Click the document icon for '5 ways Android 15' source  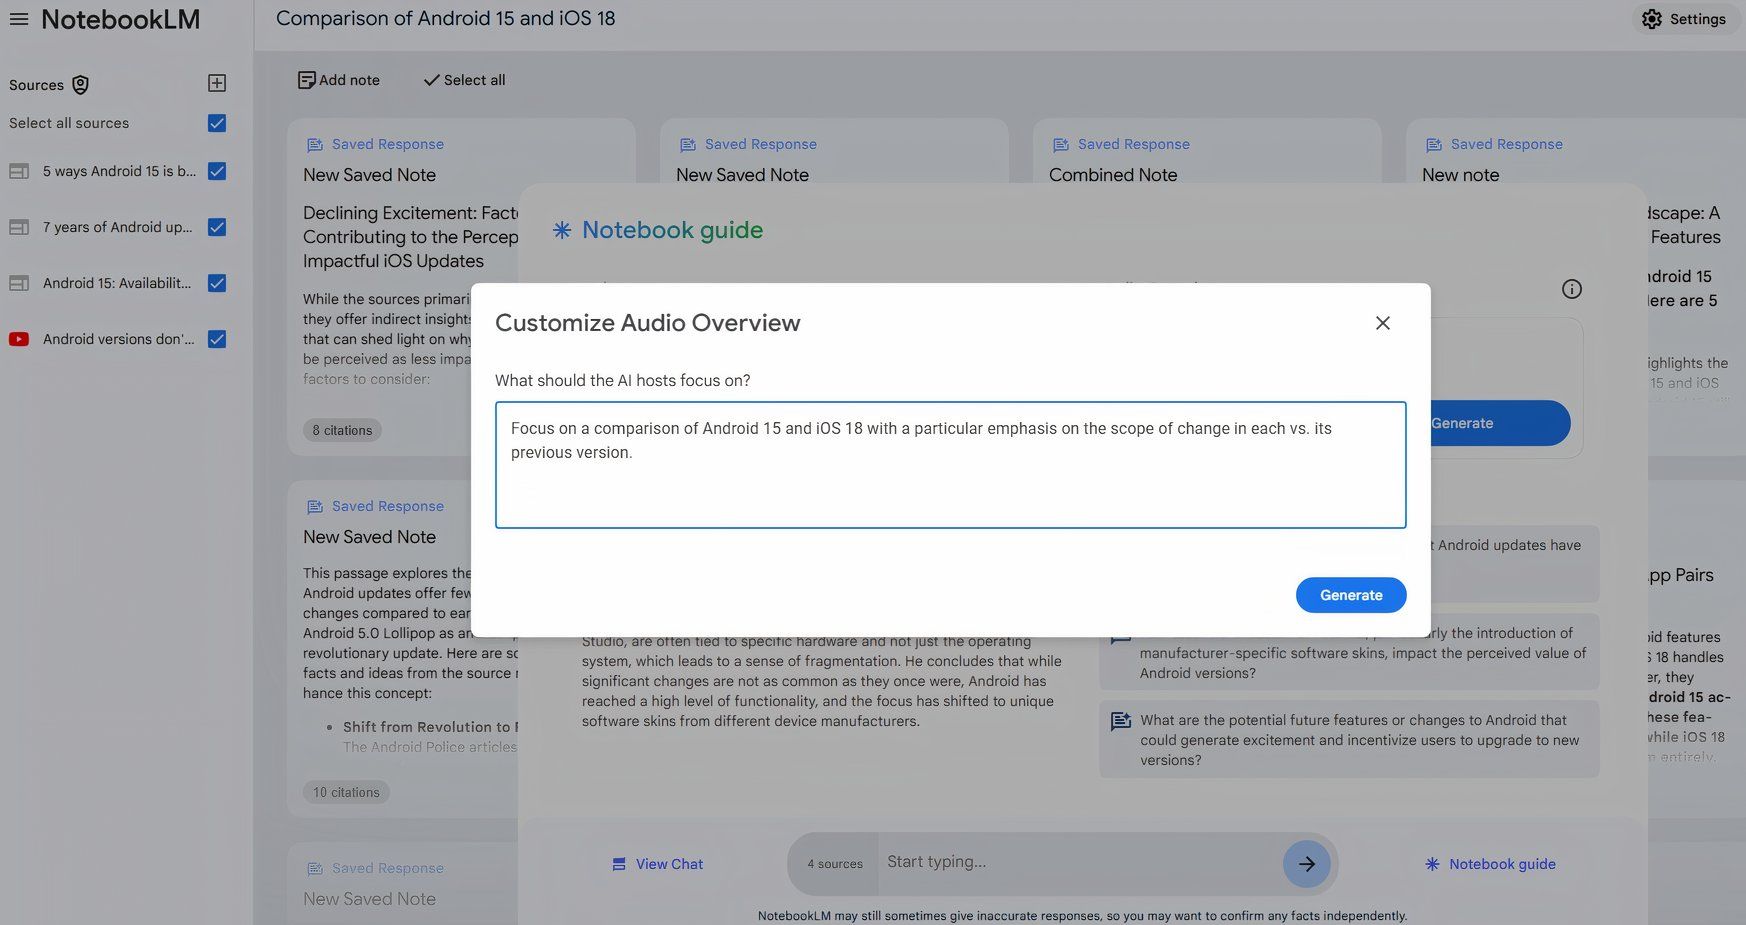tap(19, 171)
